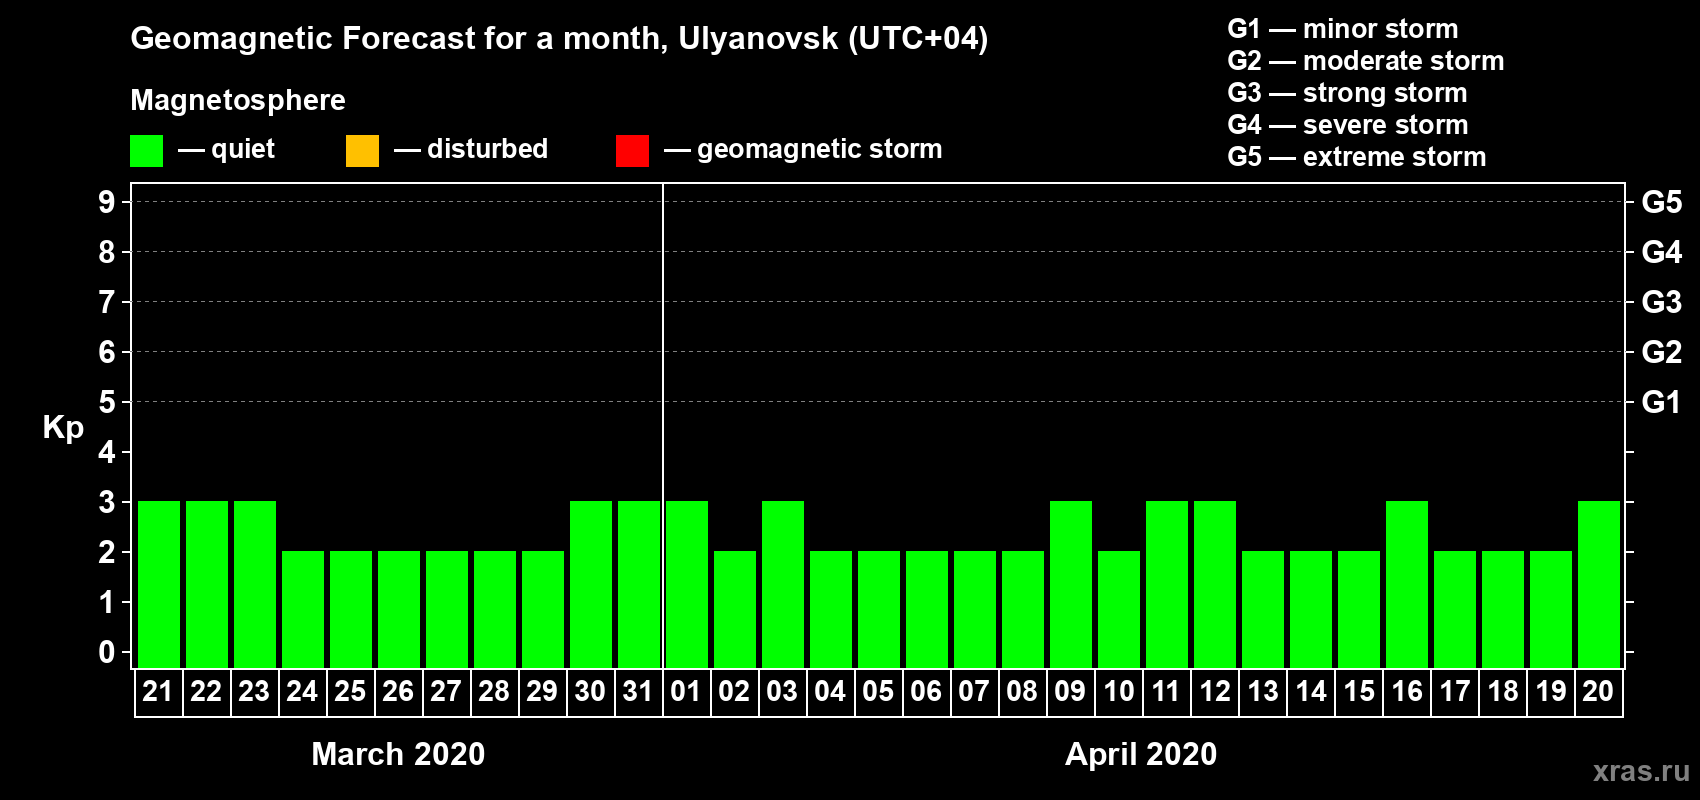Click the Kp value 9 axis tick

(107, 202)
